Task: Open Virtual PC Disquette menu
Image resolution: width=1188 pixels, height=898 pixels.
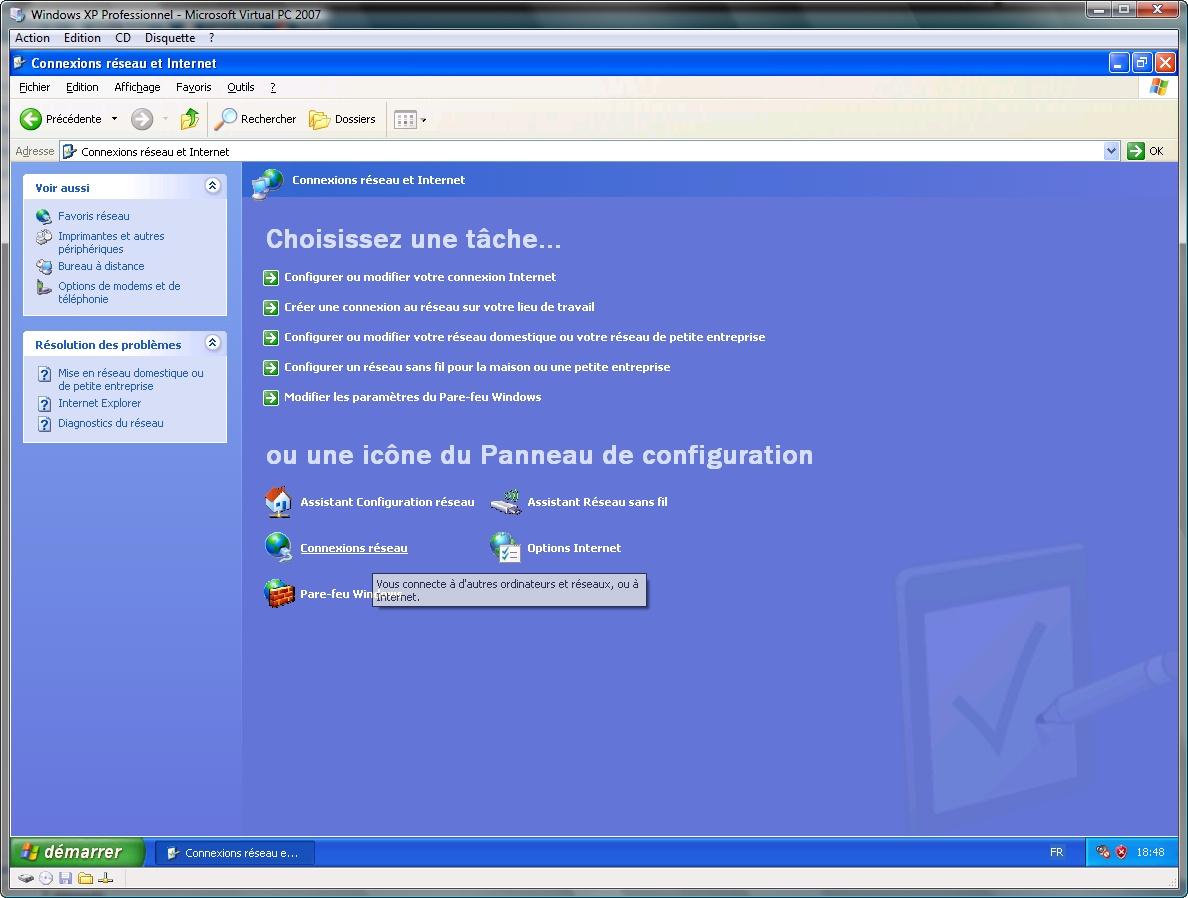Action: click(170, 38)
